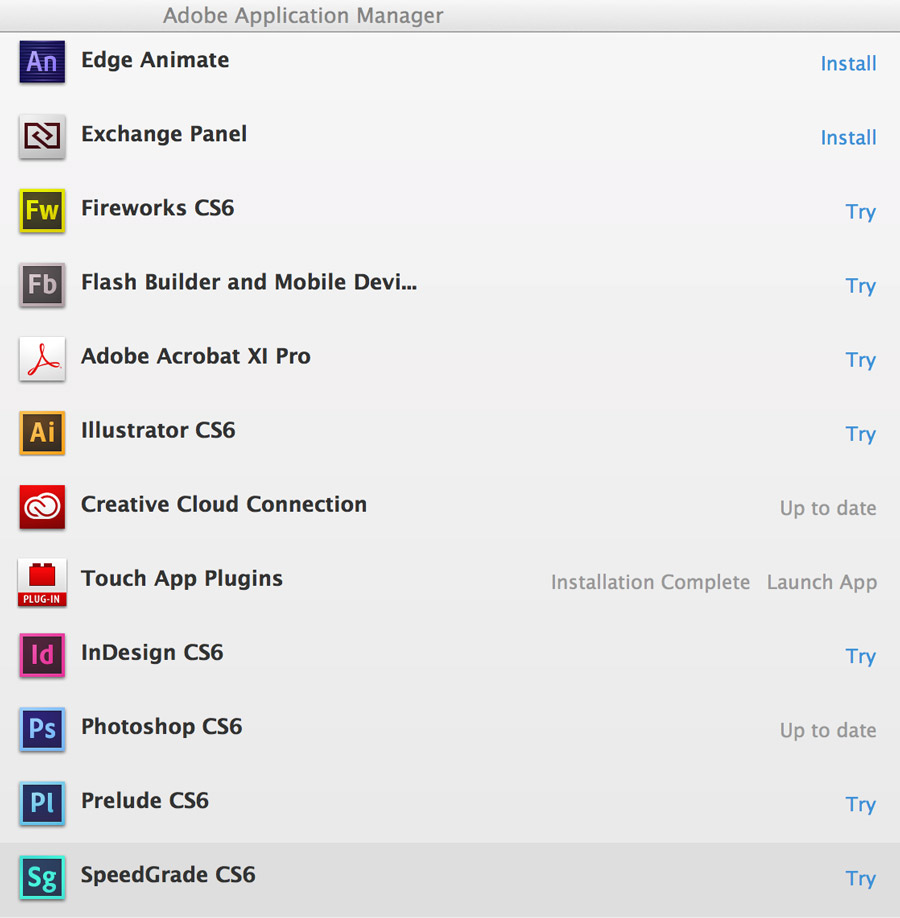
Task: Try SpeedGrade CS6
Action: [861, 879]
